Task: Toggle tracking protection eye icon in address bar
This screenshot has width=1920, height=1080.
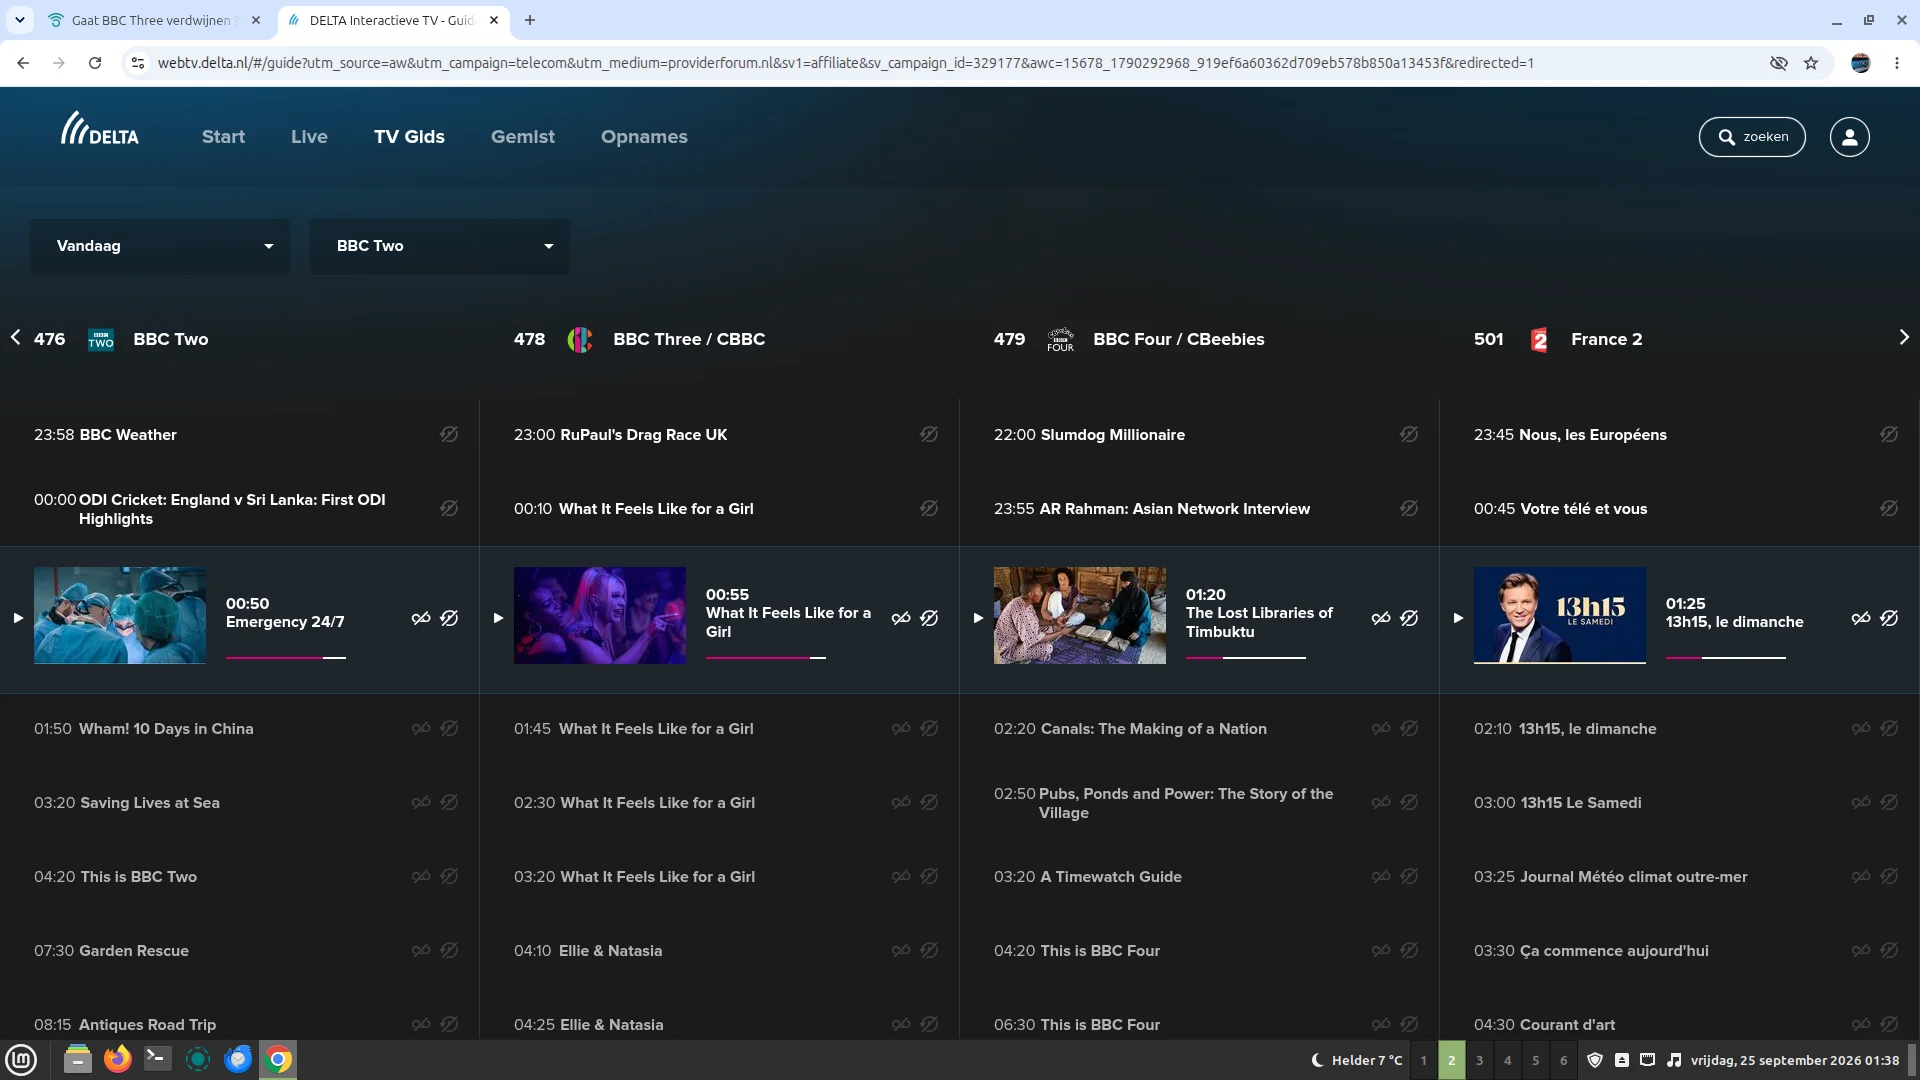Action: pyautogui.click(x=1778, y=63)
